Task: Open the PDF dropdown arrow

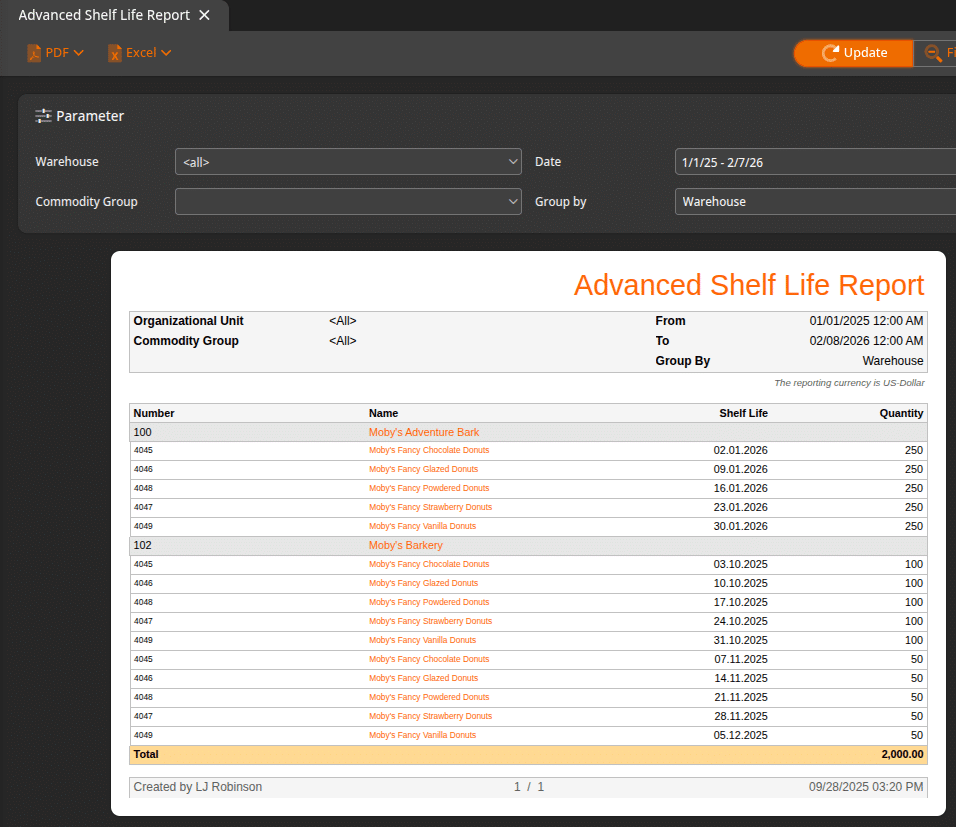Action: 79,53
